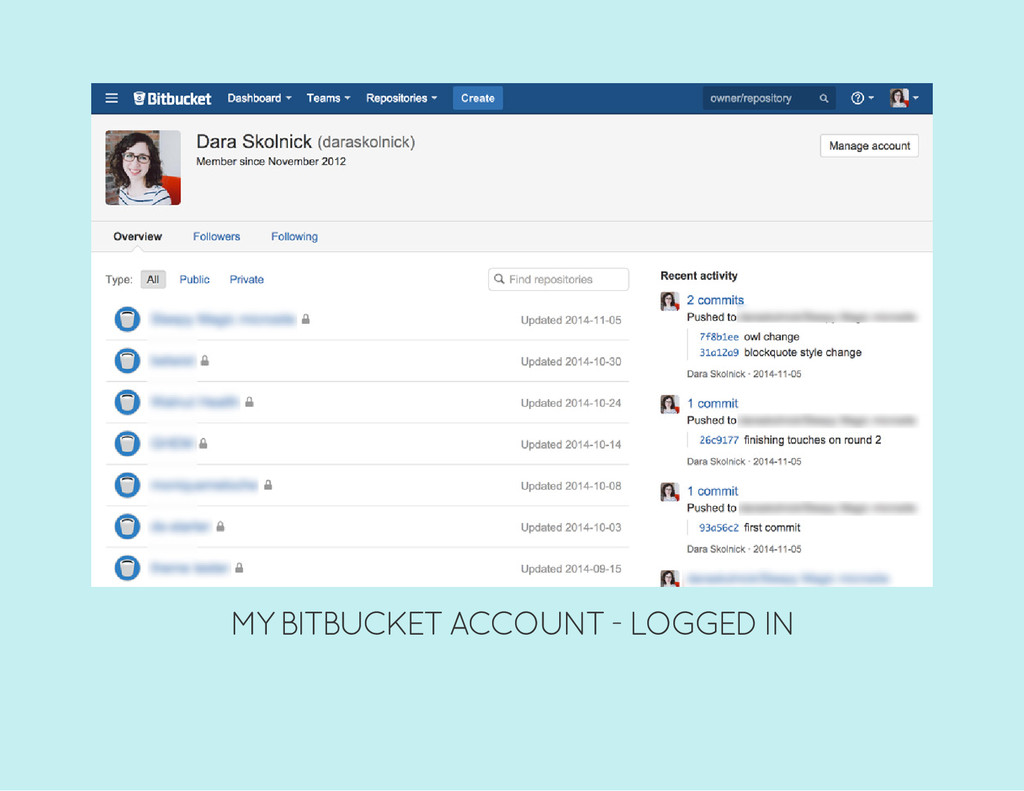Select the Overview tab
The width and height of the screenshot is (1024, 791).
(x=137, y=236)
